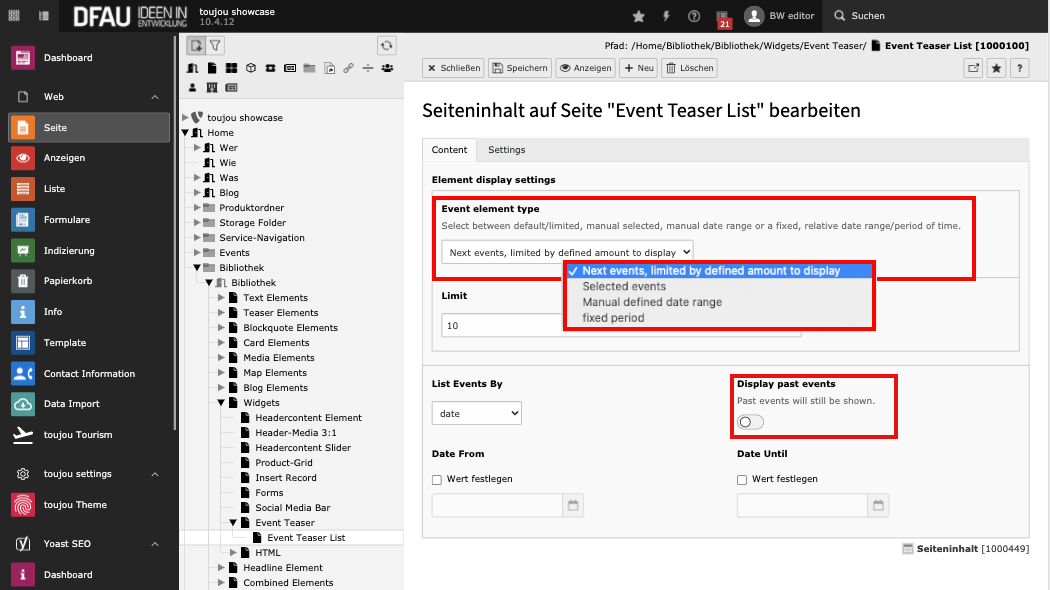Check Wert festlegen under Date From
Screen dimensions: 1050x590
pyautogui.click(x=436, y=479)
